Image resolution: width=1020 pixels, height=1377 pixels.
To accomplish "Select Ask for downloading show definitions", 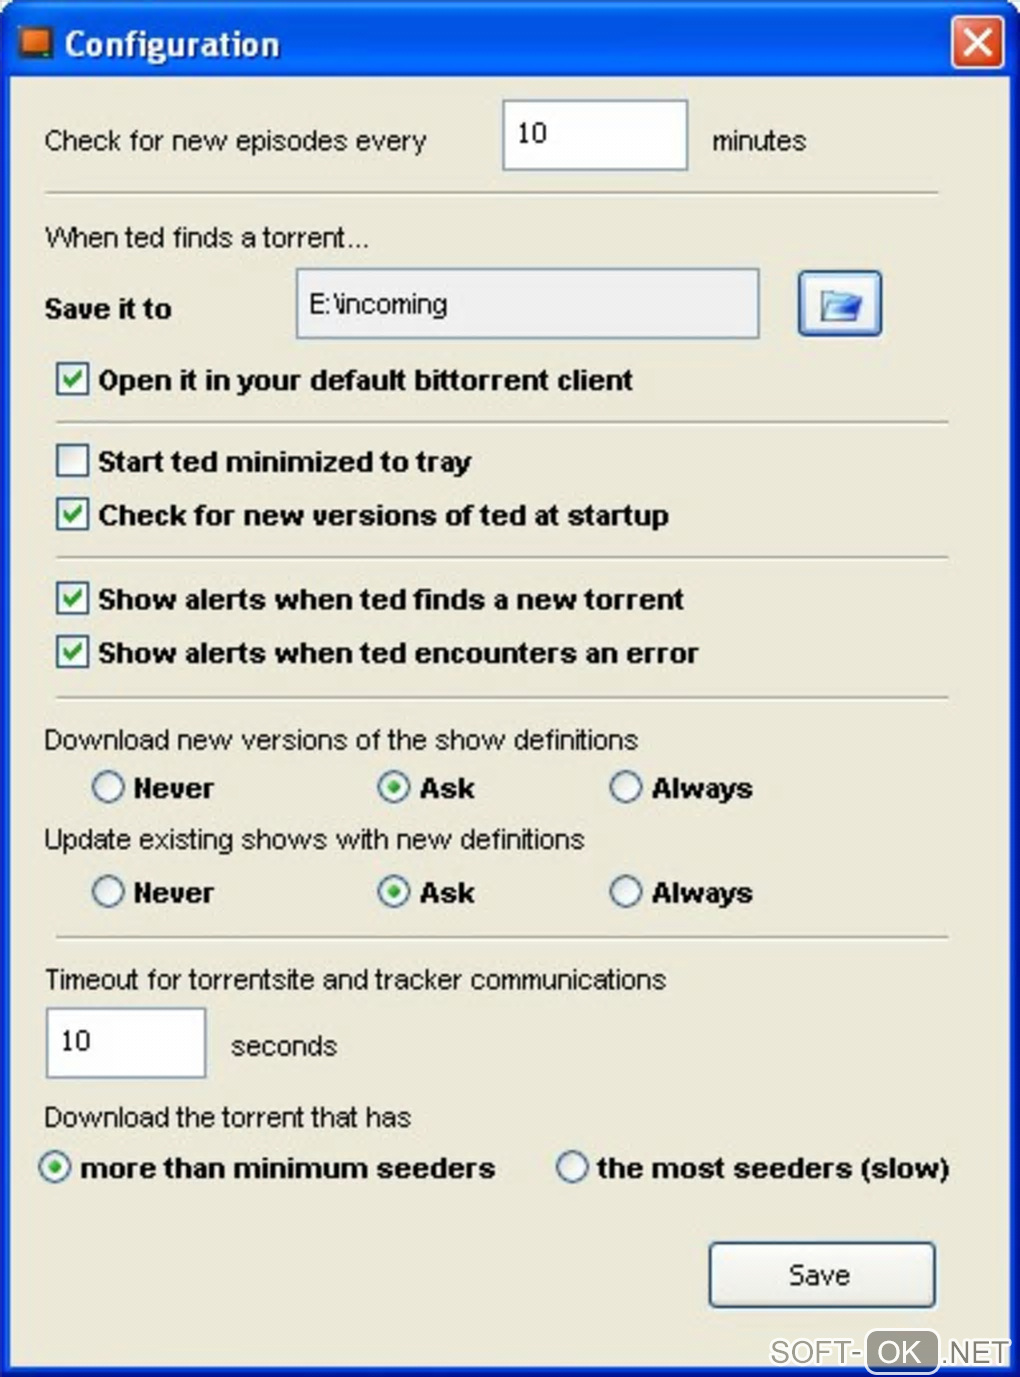I will pyautogui.click(x=394, y=788).
